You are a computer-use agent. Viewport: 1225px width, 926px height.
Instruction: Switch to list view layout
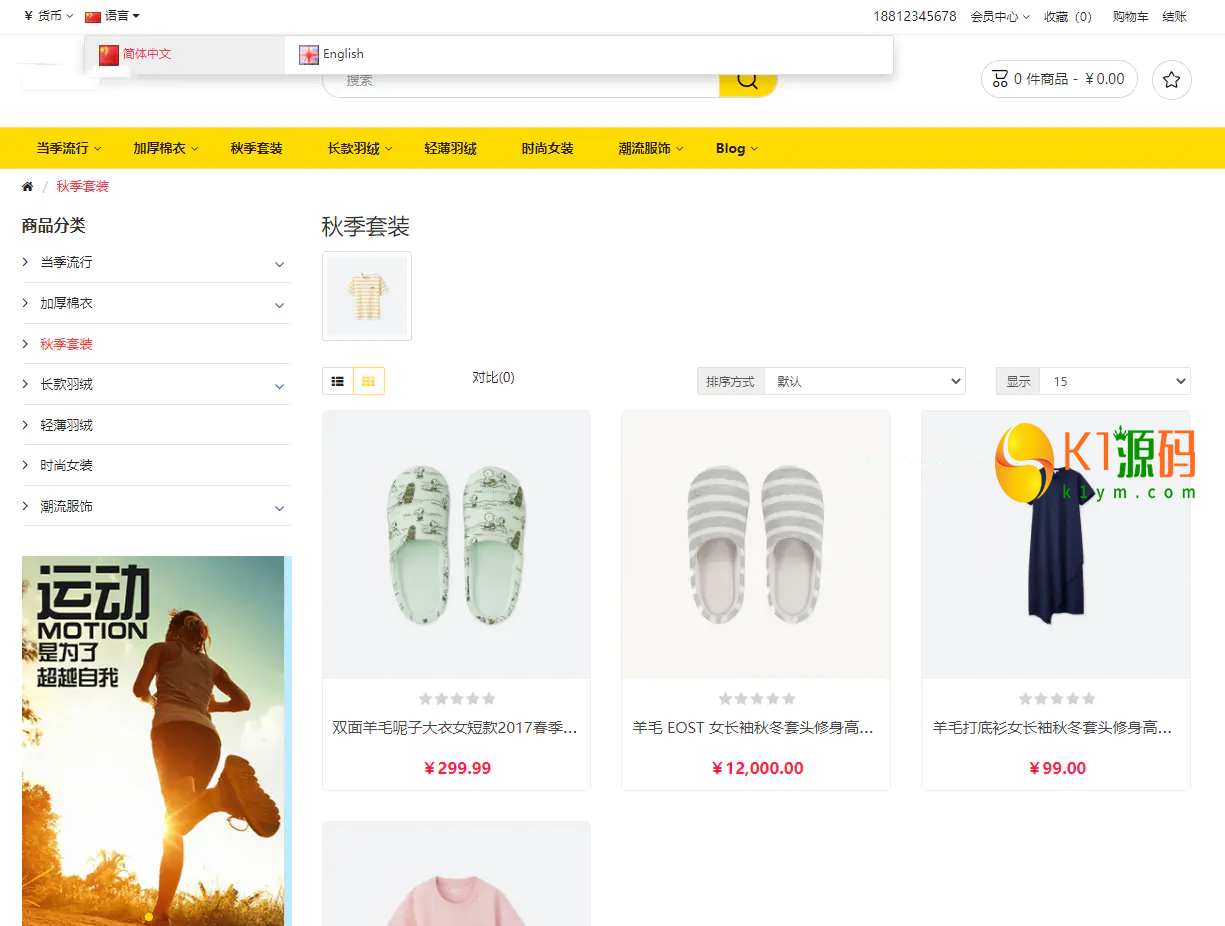(338, 381)
